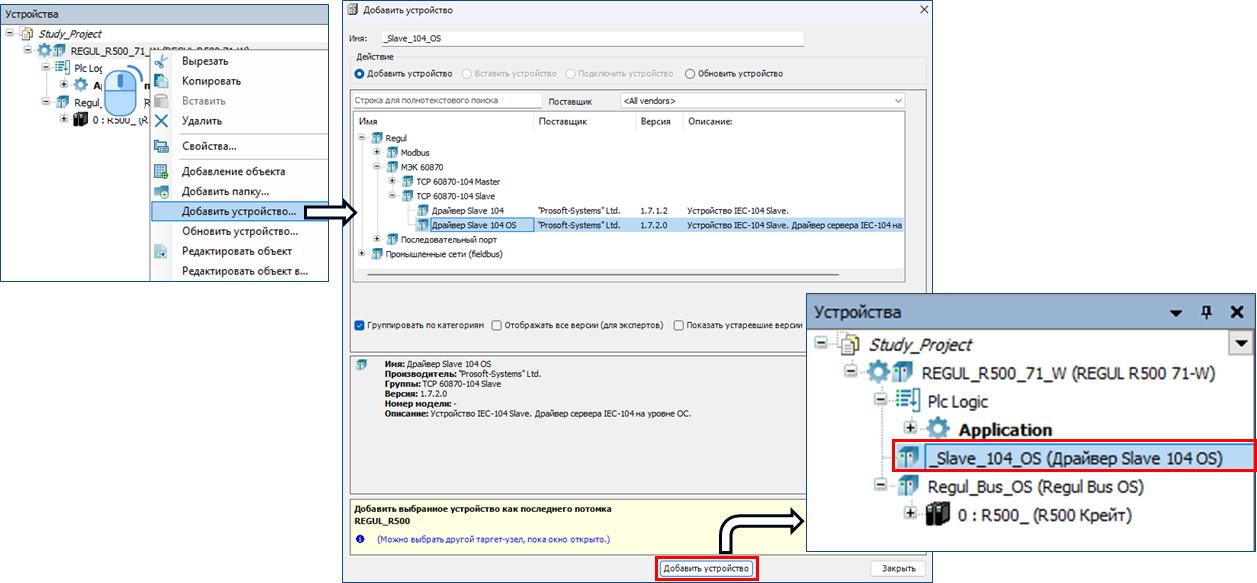This screenshot has width=1257, height=583.
Task: Uncheck Группировать по категориям checkbox
Action: (359, 325)
